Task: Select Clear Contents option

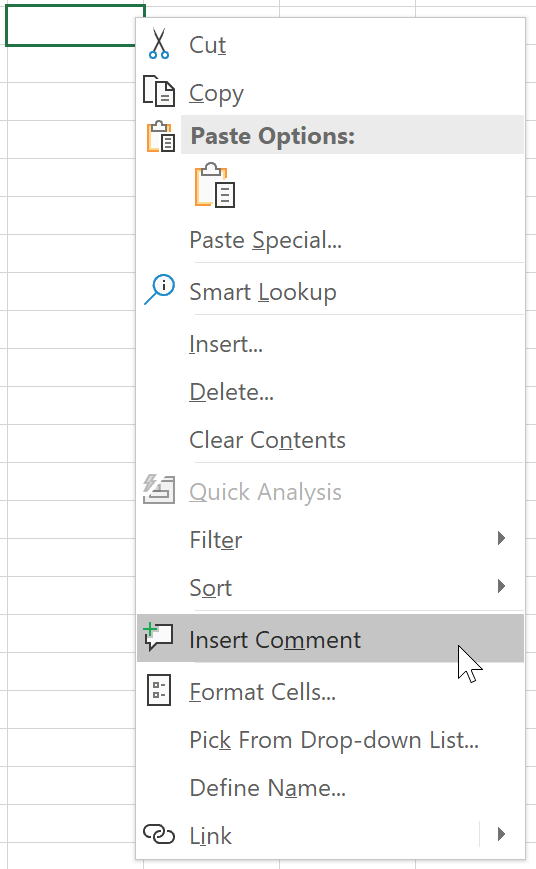Action: click(x=268, y=440)
